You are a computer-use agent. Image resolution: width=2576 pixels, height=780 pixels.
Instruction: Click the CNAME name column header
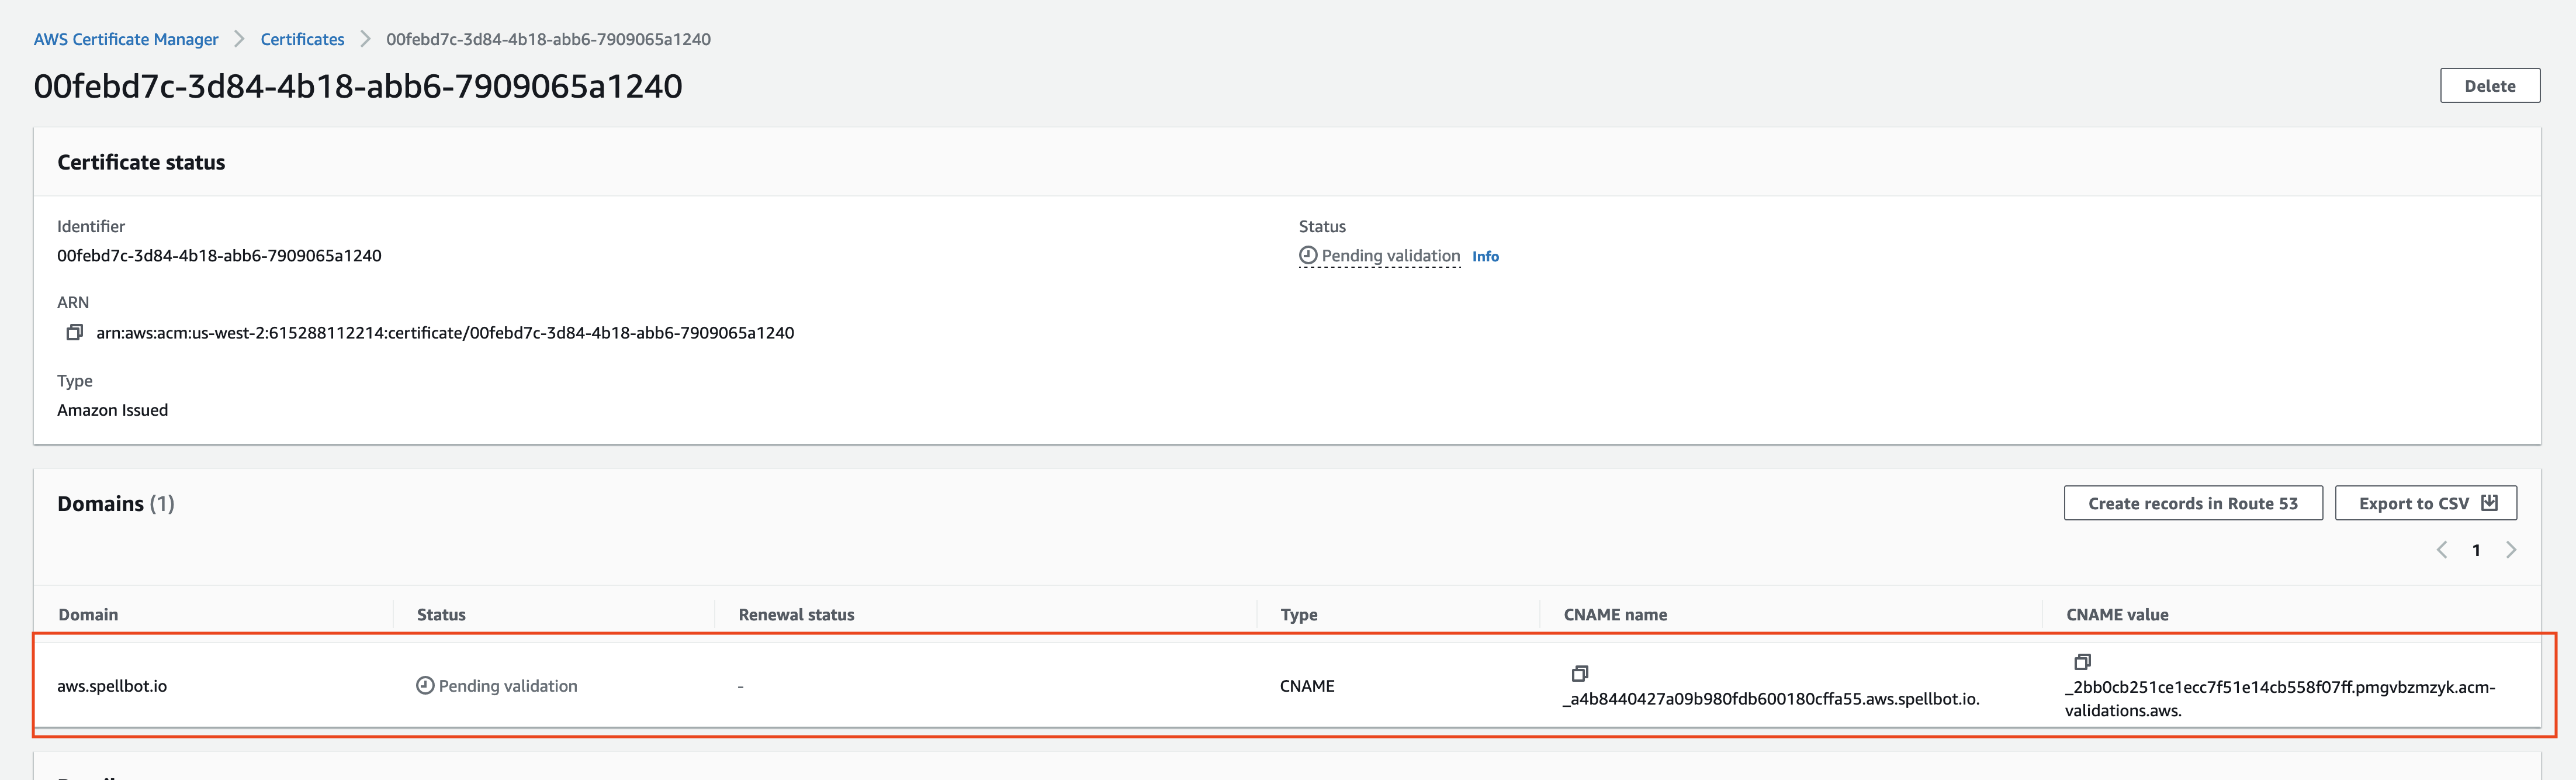tap(1615, 614)
